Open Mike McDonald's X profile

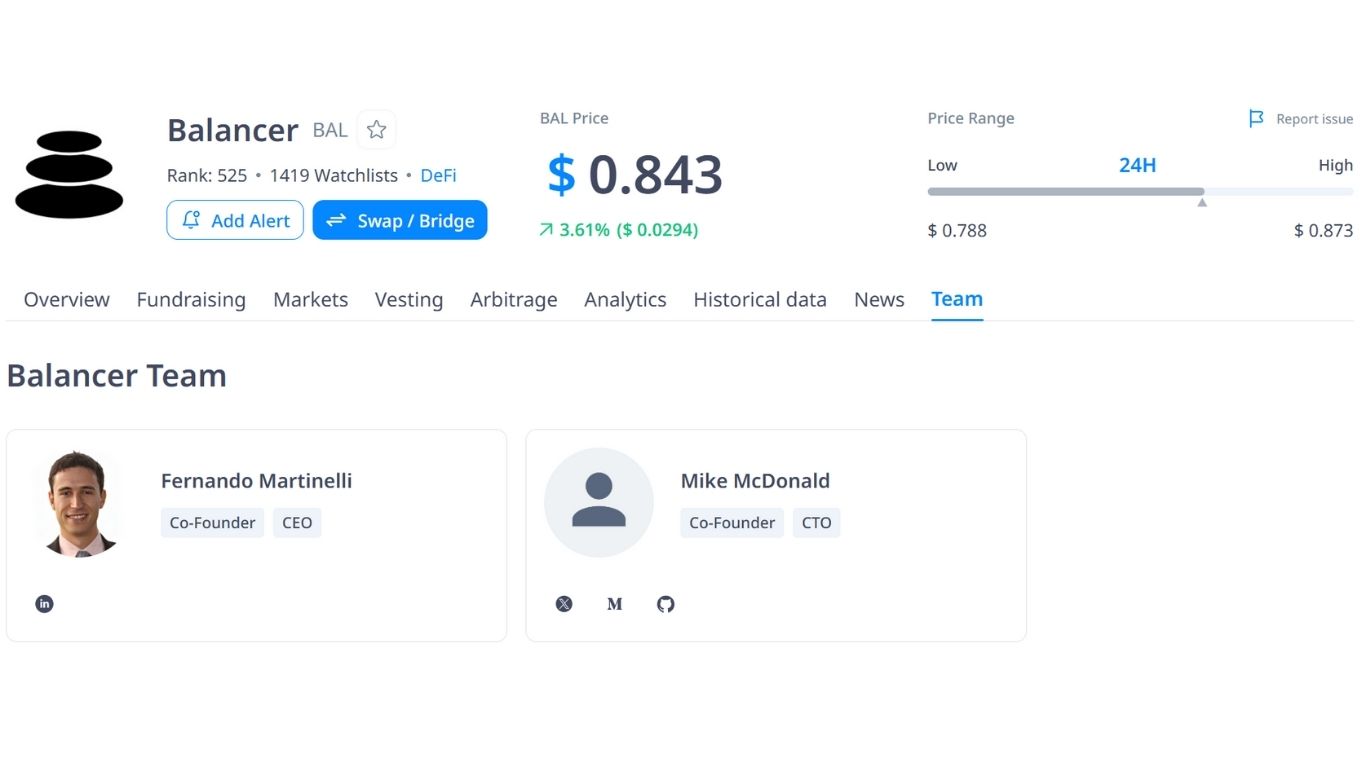pos(564,604)
